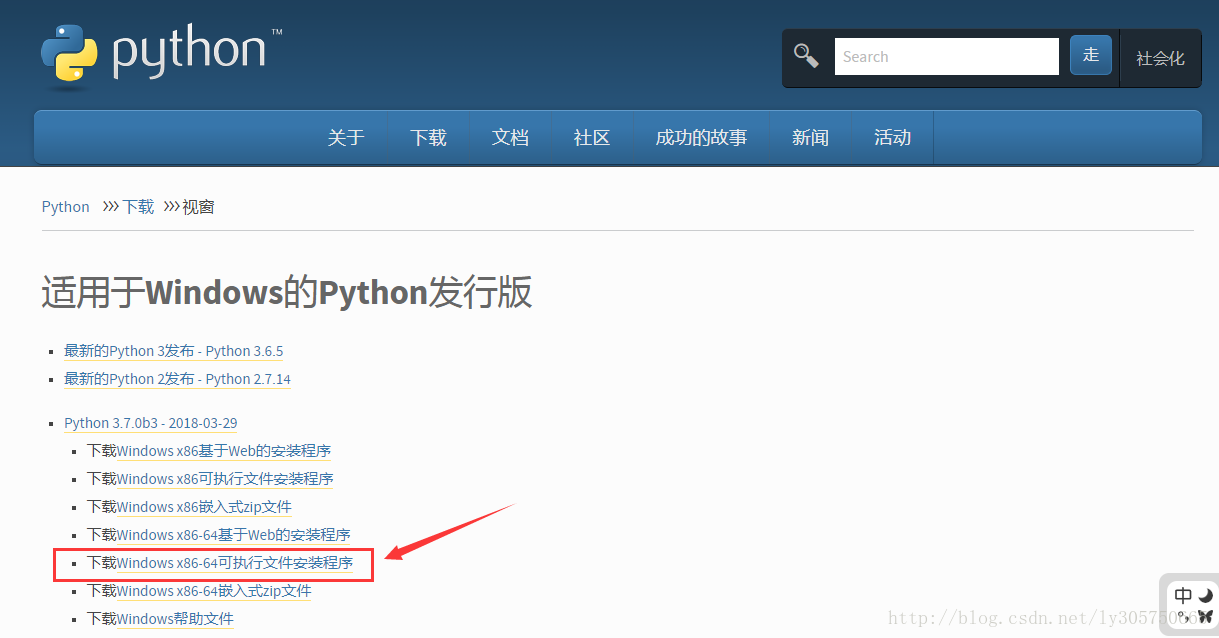The width and height of the screenshot is (1219, 638).
Task: Open Python 3.7.0b3 - 2018-03-29 release link
Action: click(x=151, y=423)
